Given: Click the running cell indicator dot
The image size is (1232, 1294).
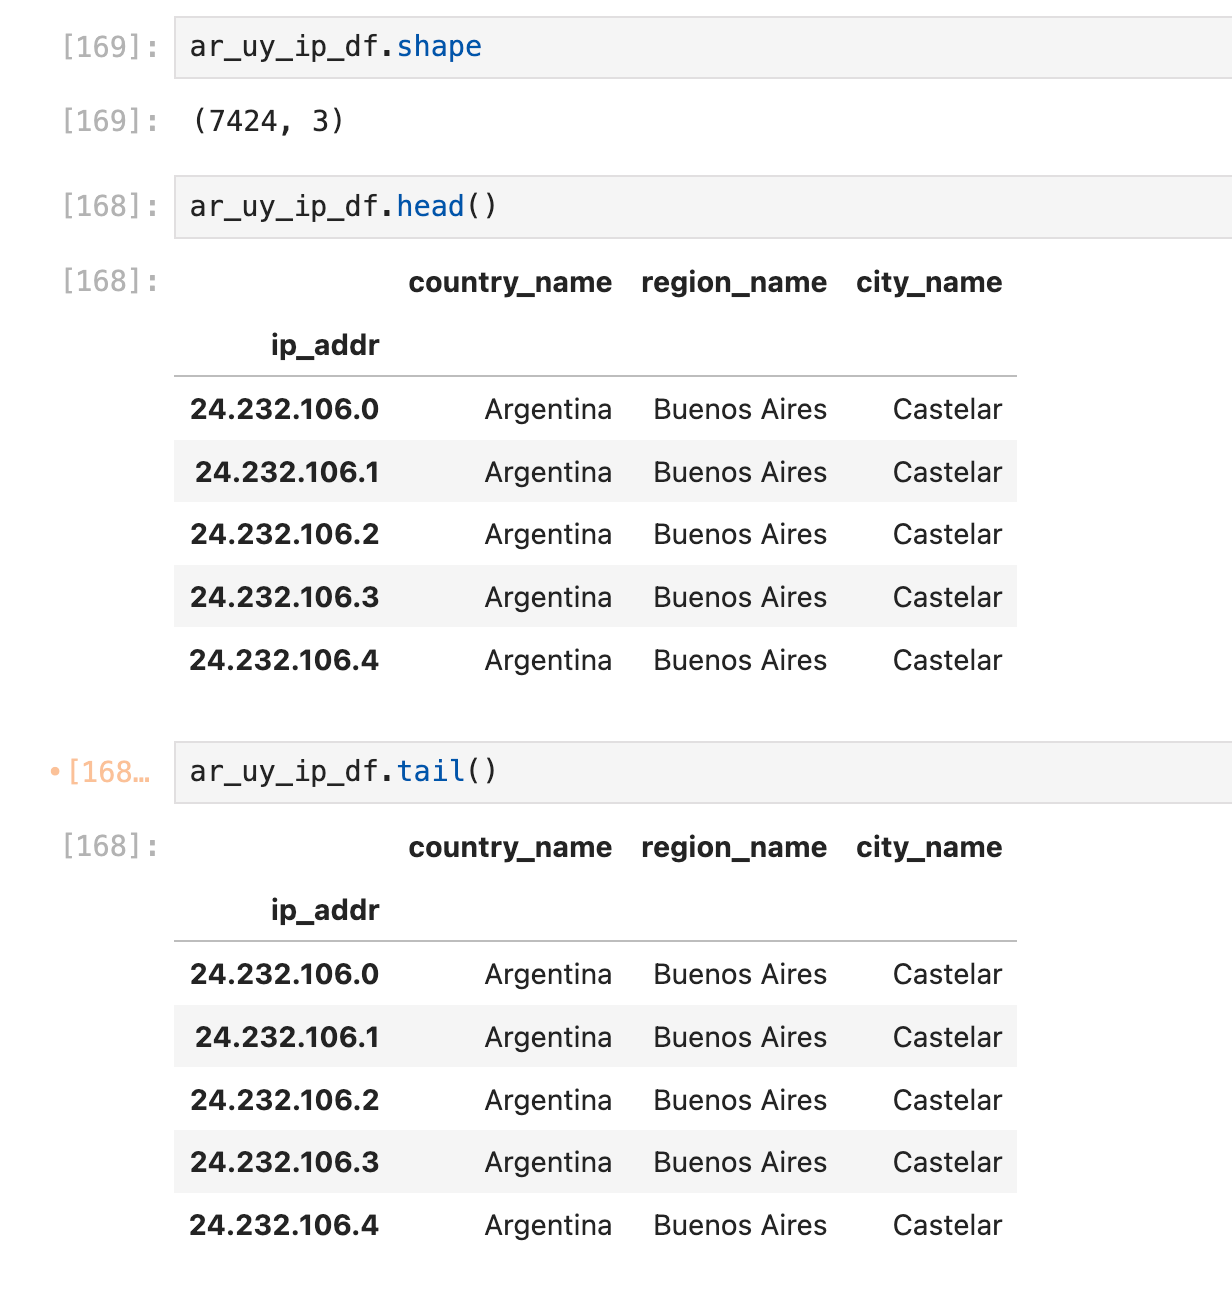Looking at the screenshot, I should (x=57, y=770).
